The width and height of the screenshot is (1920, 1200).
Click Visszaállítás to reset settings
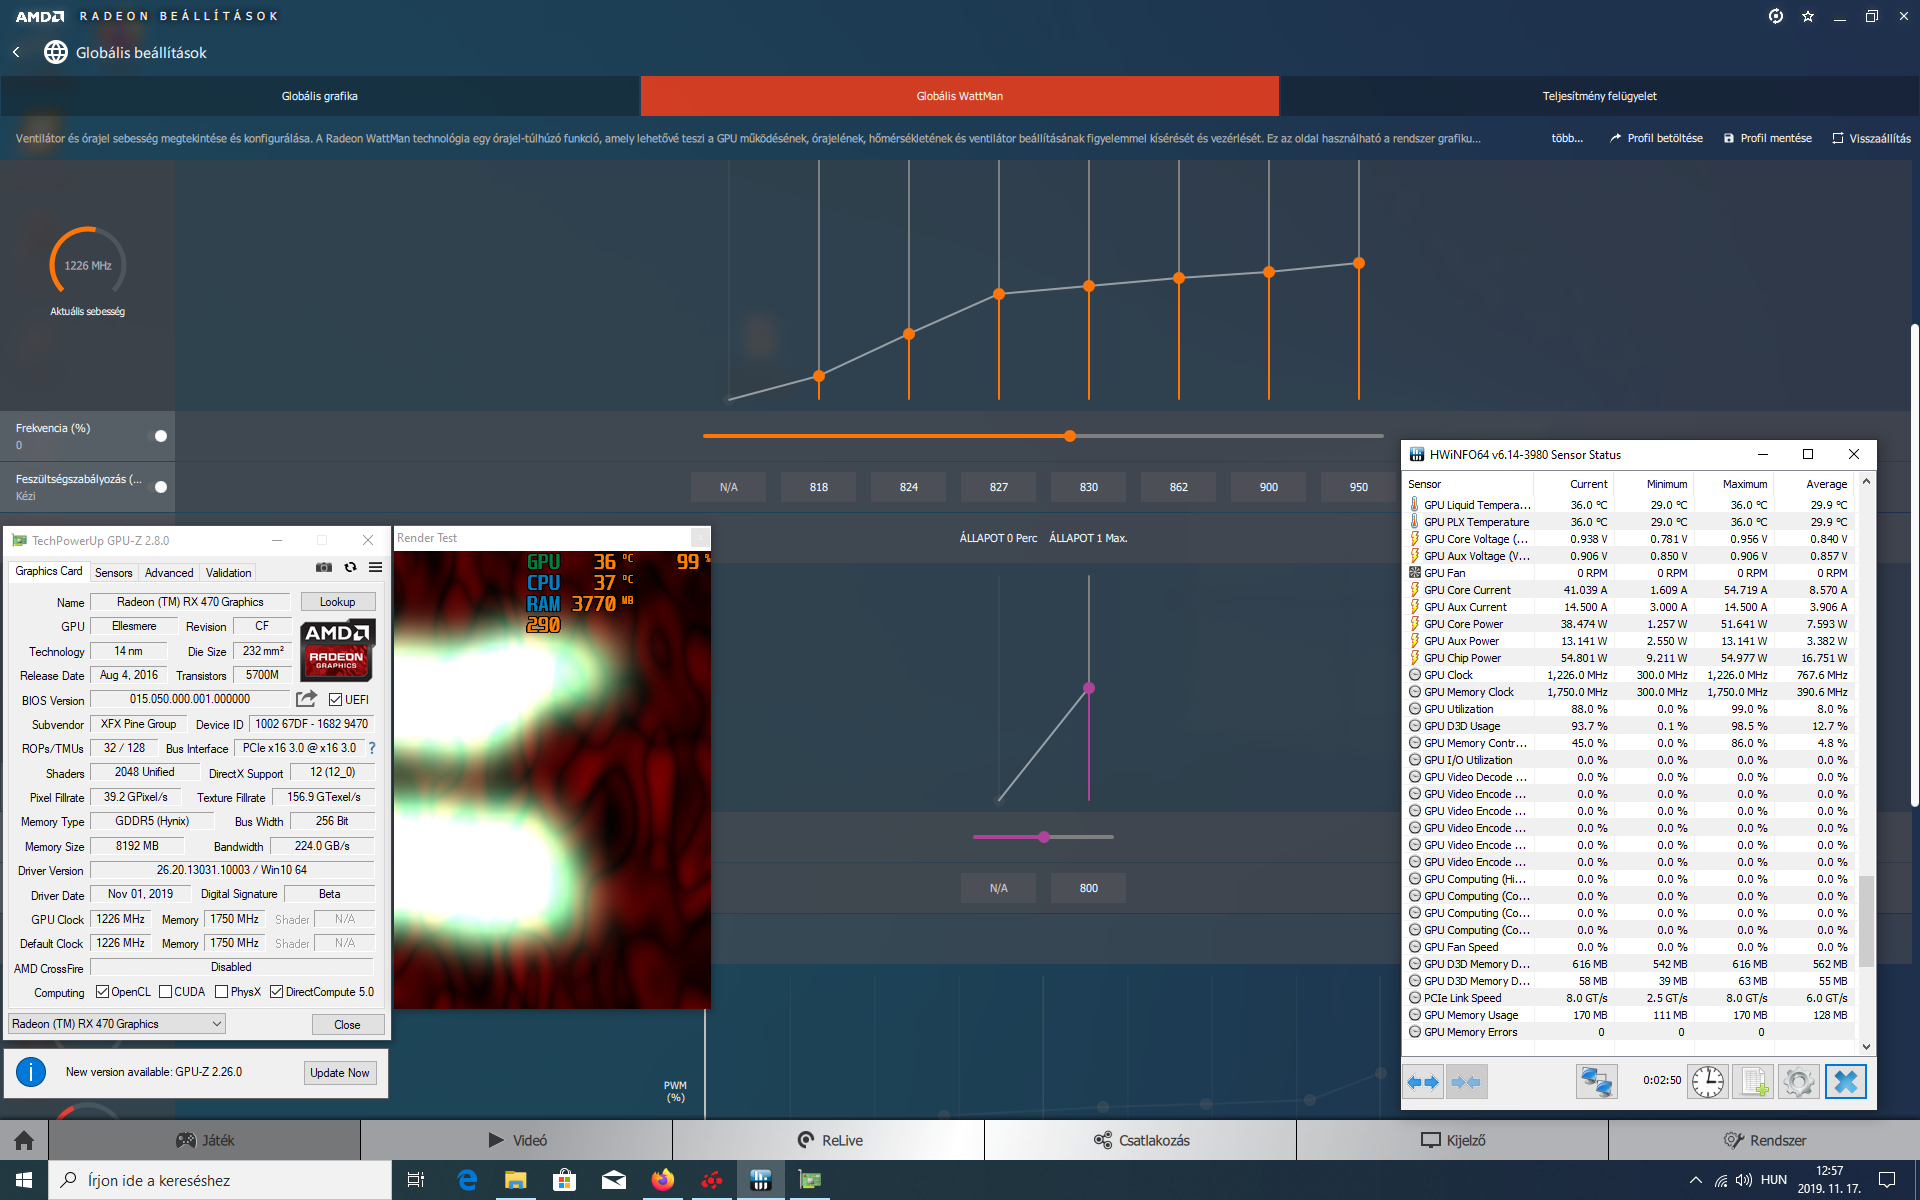coord(1871,138)
